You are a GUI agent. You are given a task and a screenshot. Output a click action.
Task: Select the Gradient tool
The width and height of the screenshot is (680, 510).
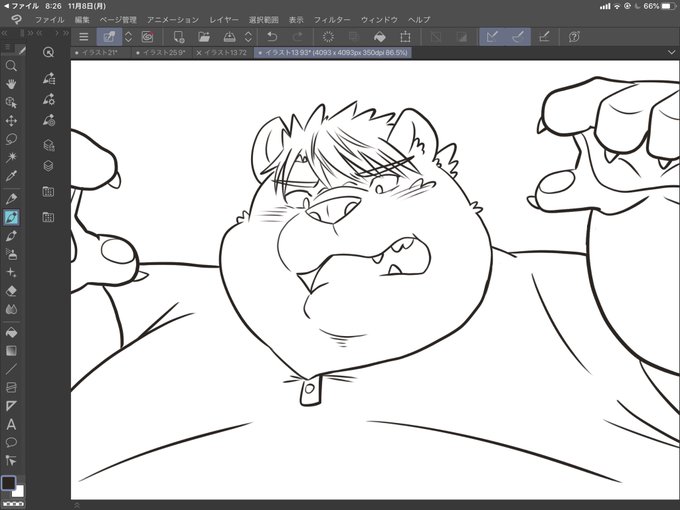tap(11, 350)
